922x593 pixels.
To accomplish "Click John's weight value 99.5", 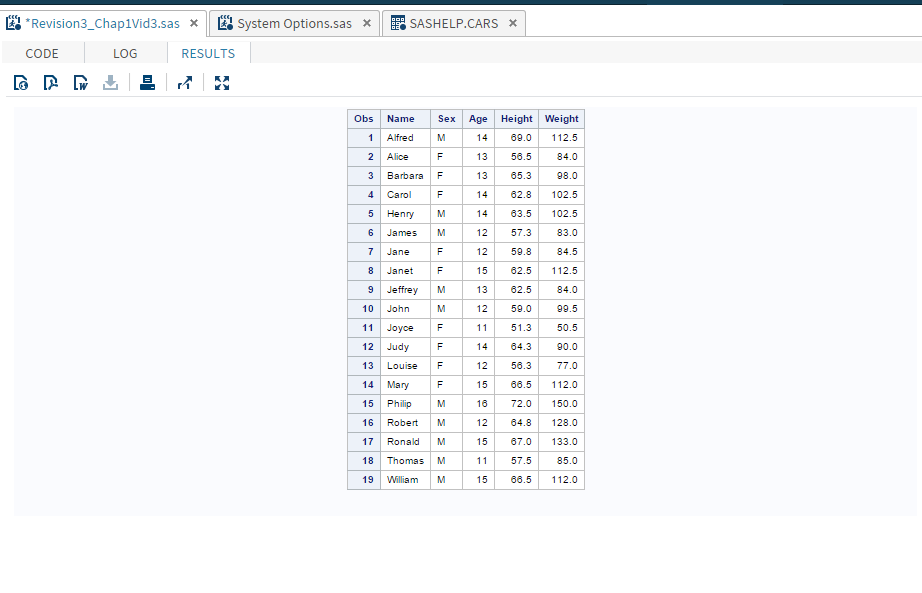I will tap(562, 309).
